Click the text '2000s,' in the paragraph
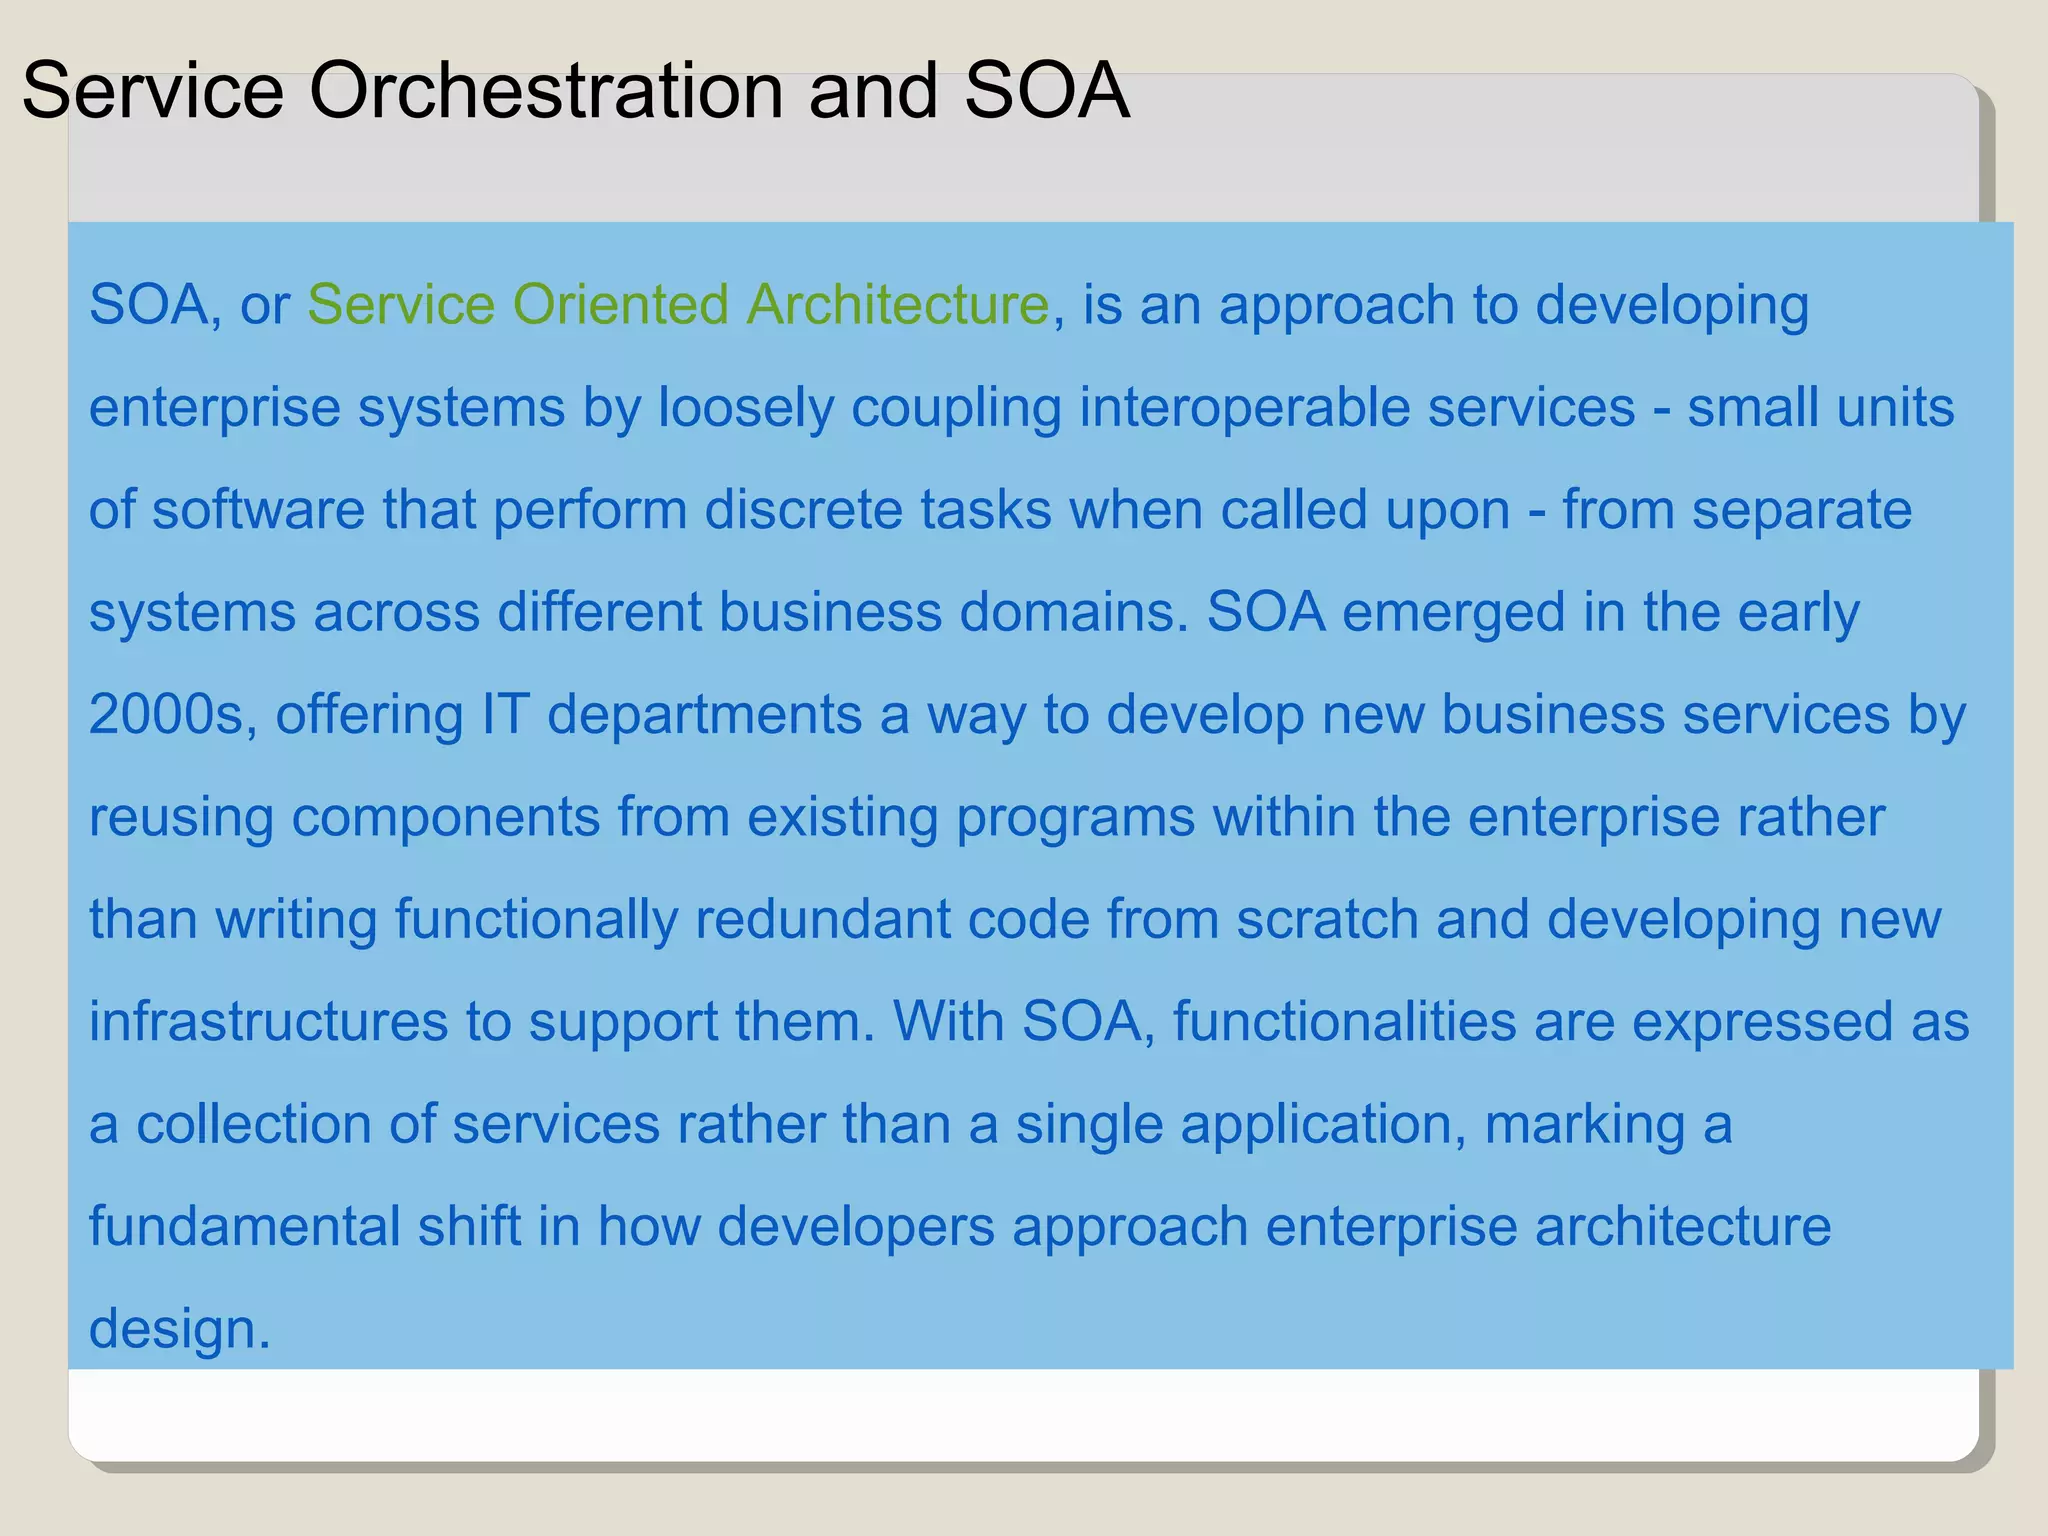The height and width of the screenshot is (1536, 2048). click(x=172, y=714)
